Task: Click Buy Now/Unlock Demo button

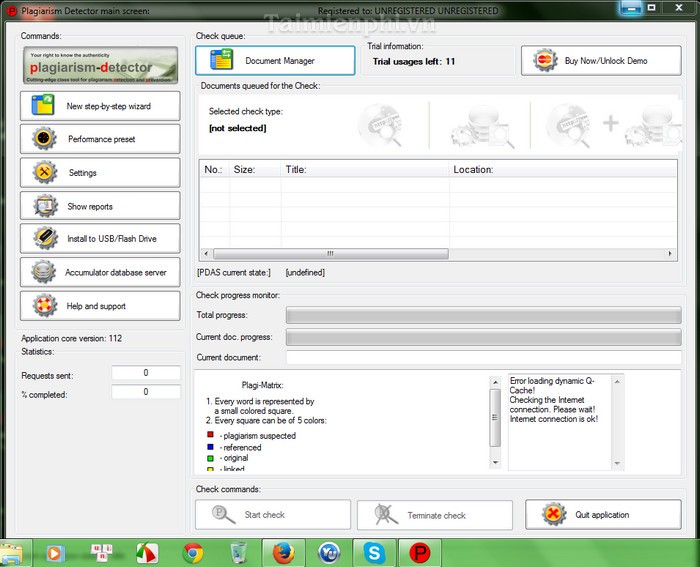Action: tap(601, 61)
